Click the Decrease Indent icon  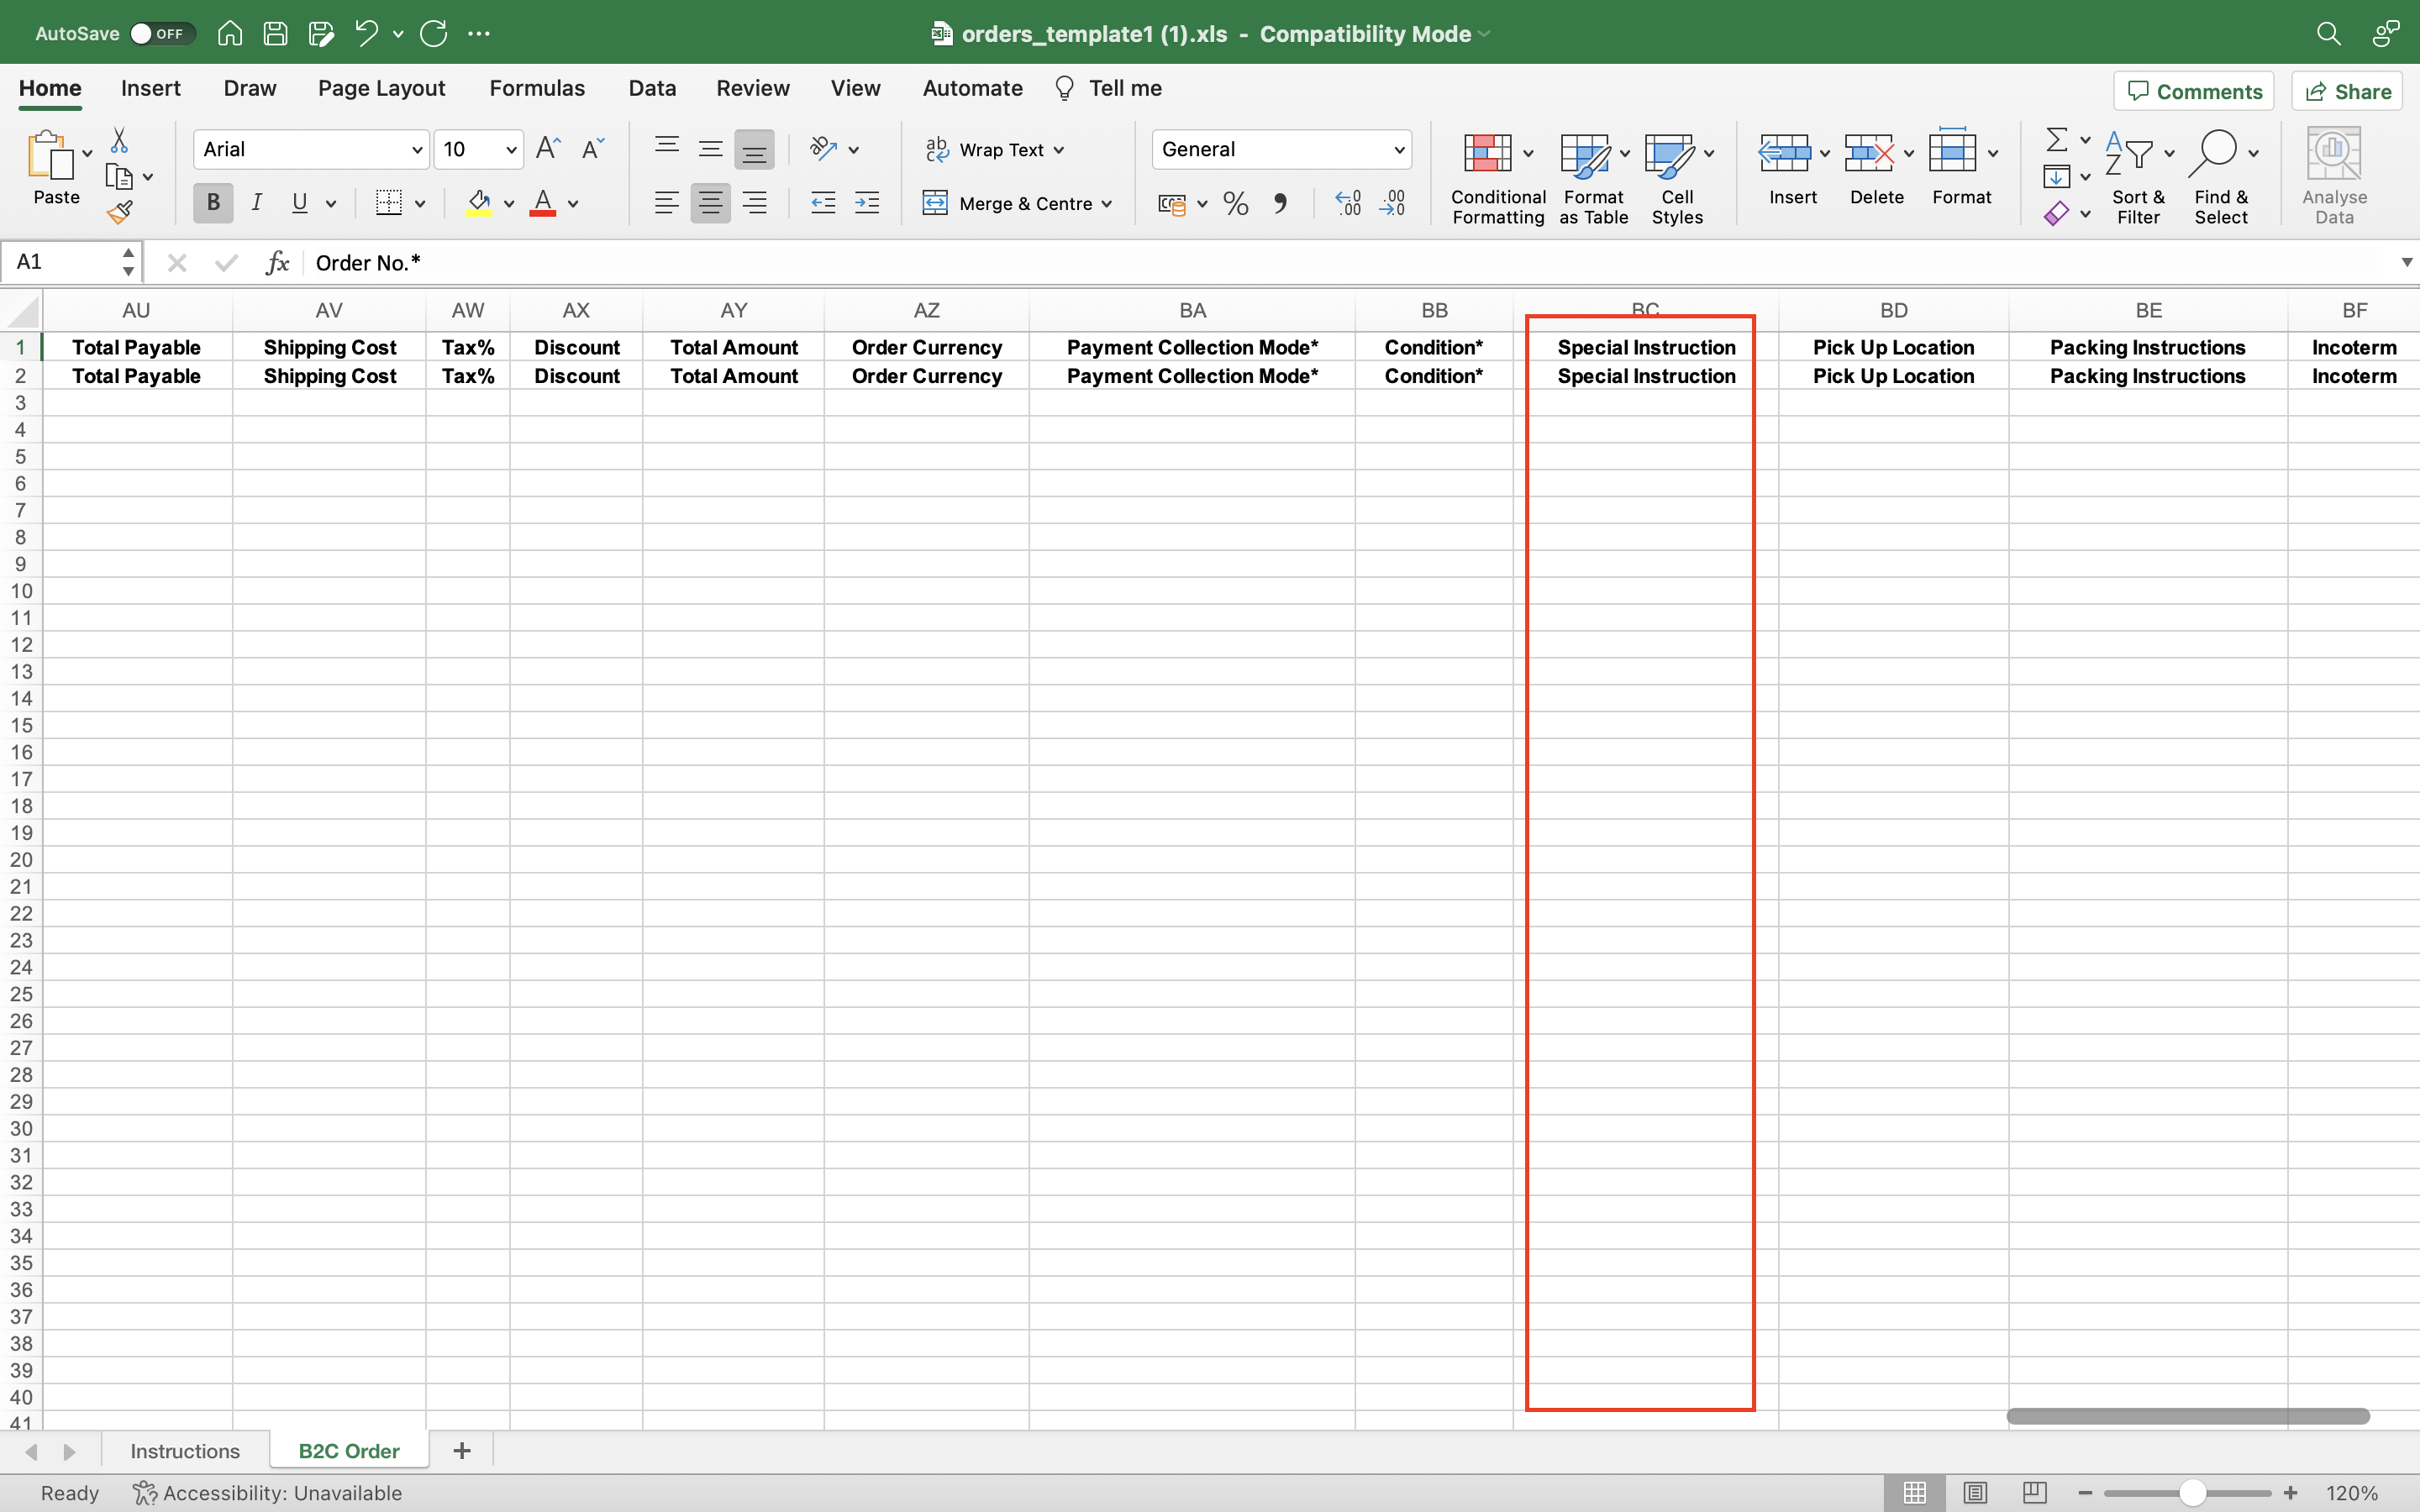pyautogui.click(x=823, y=203)
